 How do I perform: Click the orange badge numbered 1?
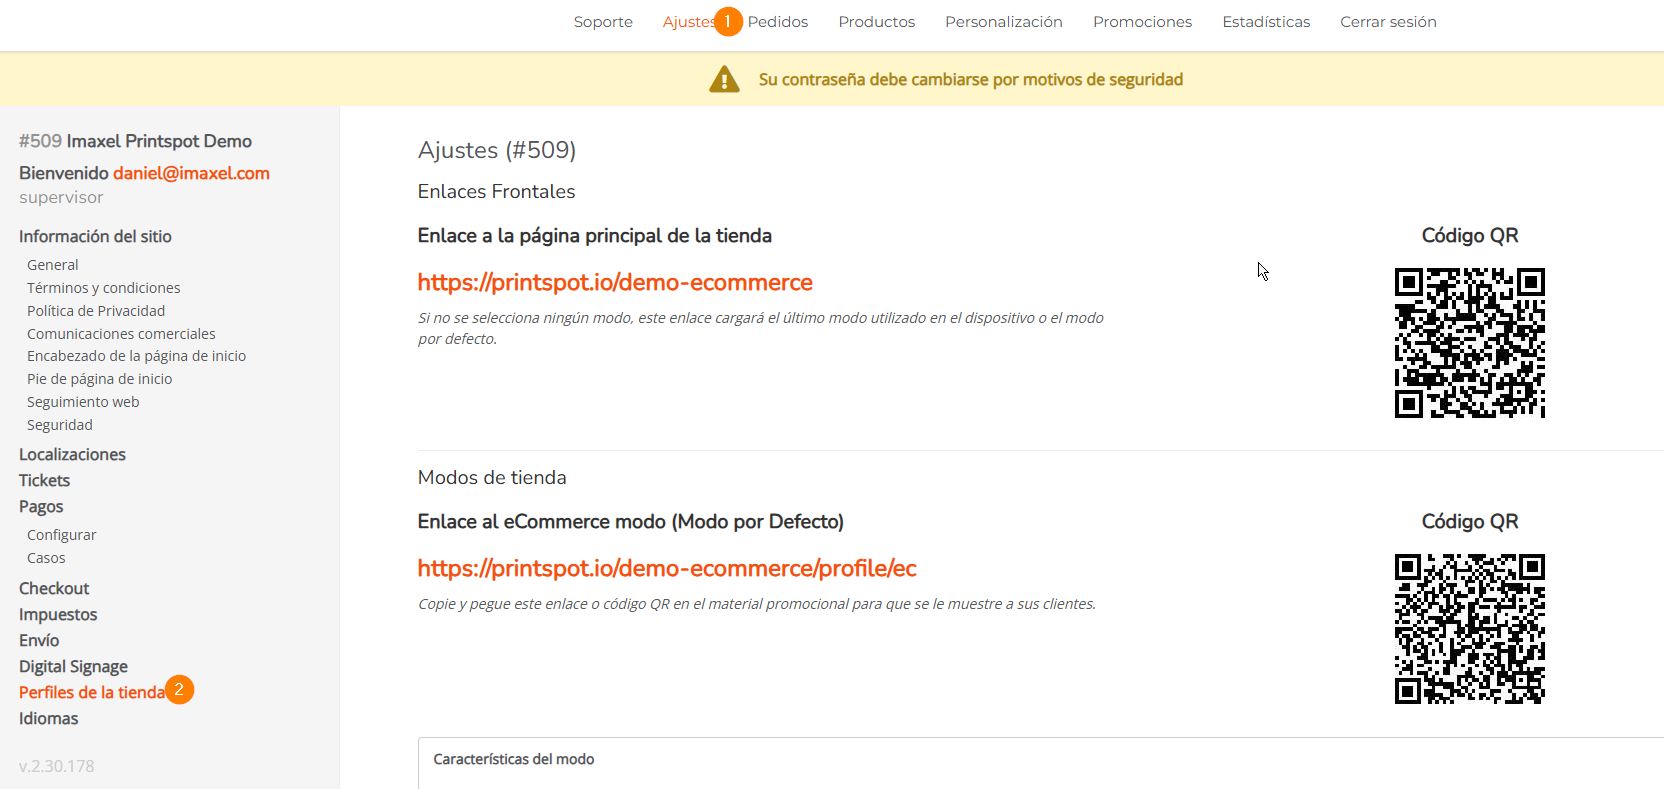pos(728,21)
